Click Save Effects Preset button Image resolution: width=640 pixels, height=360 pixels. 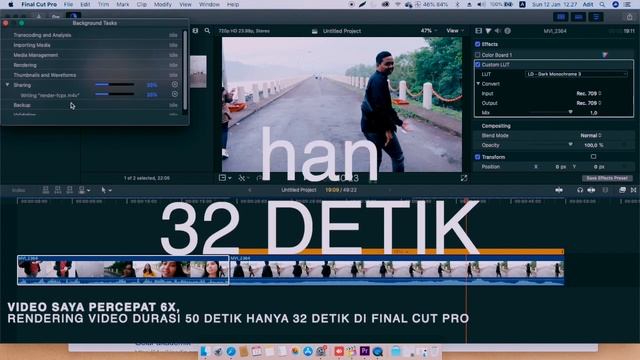(607, 178)
